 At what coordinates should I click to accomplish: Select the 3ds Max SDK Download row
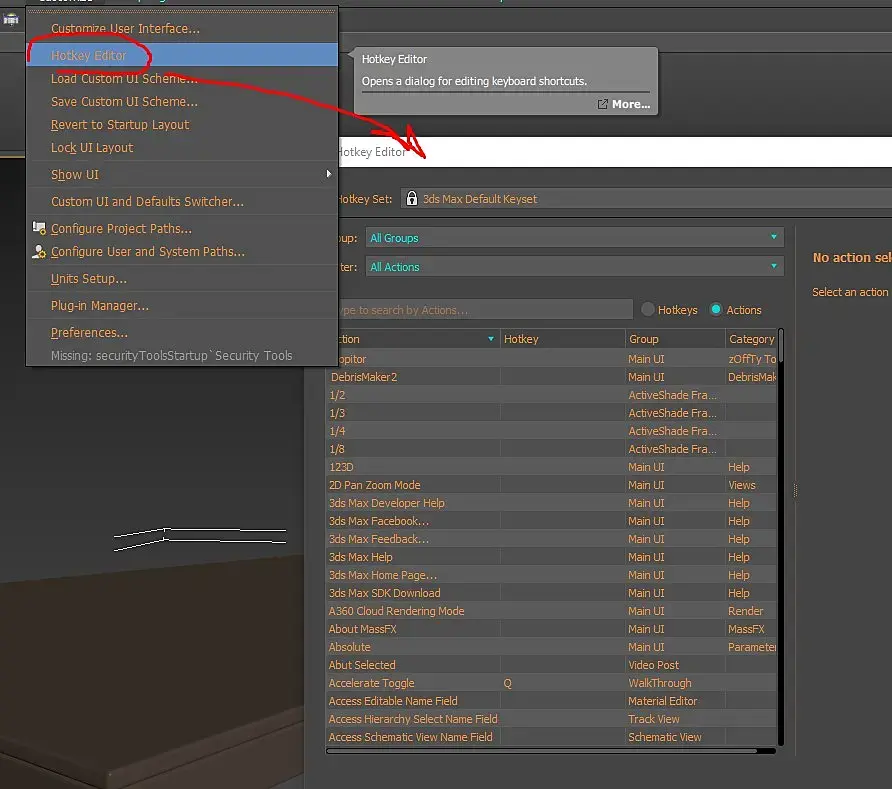click(x=551, y=593)
